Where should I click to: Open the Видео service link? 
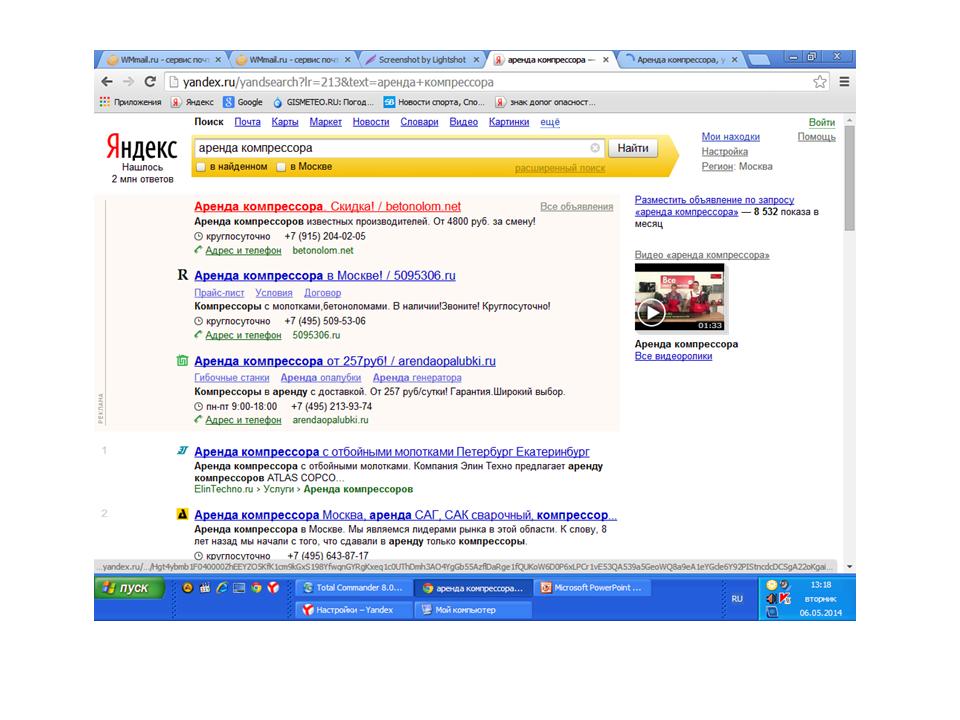click(463, 122)
